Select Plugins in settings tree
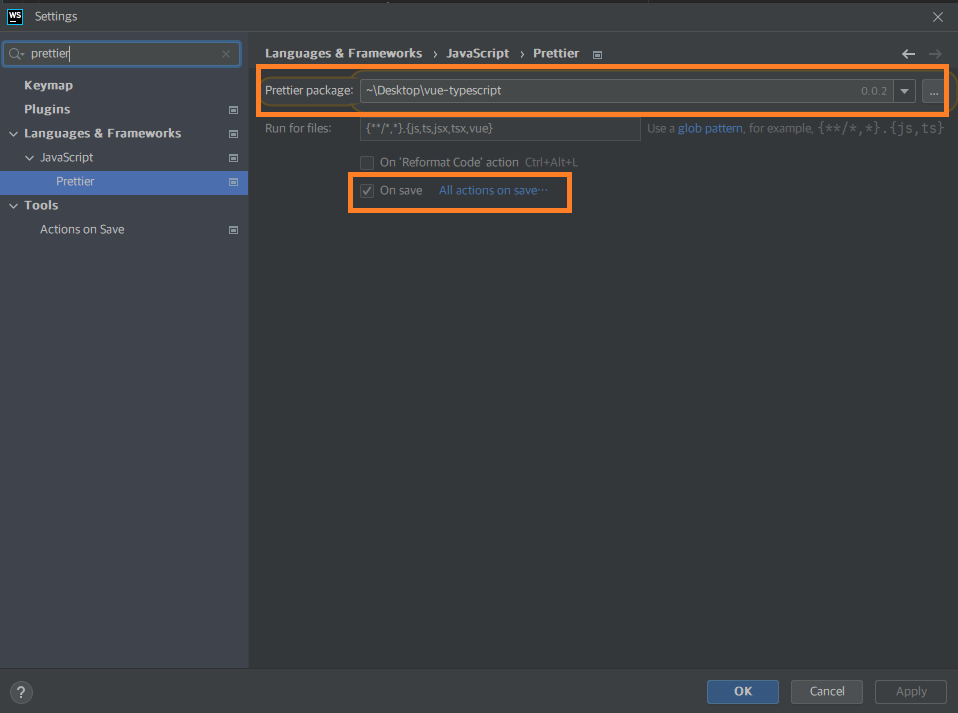Viewport: 958px width, 713px height. tap(47, 109)
